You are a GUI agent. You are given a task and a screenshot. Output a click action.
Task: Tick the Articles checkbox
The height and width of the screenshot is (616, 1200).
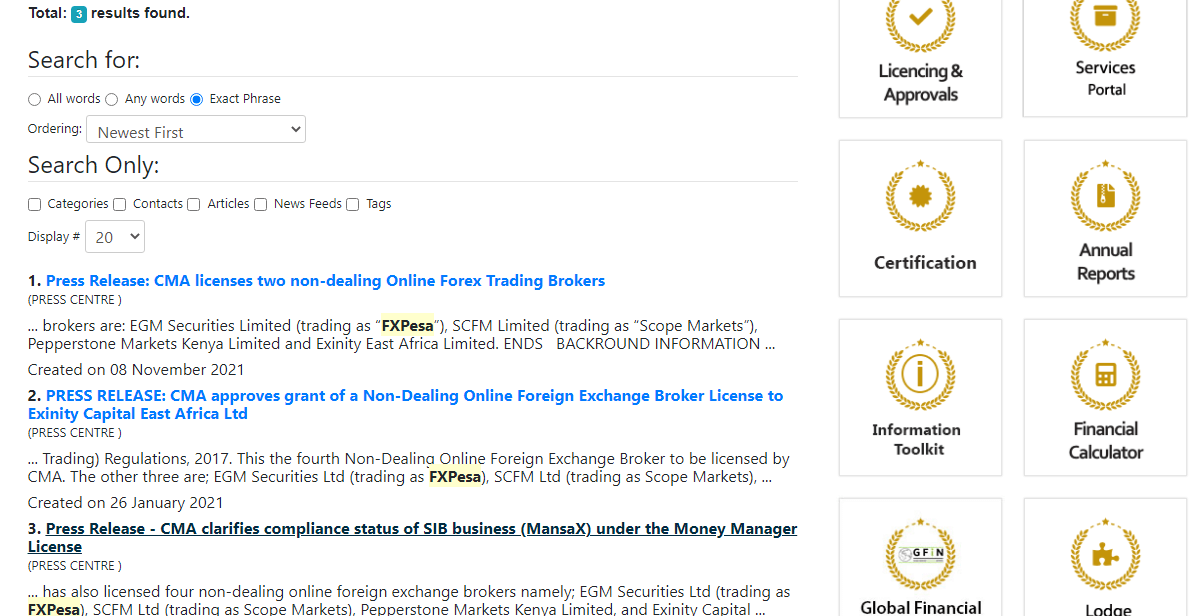click(x=194, y=204)
